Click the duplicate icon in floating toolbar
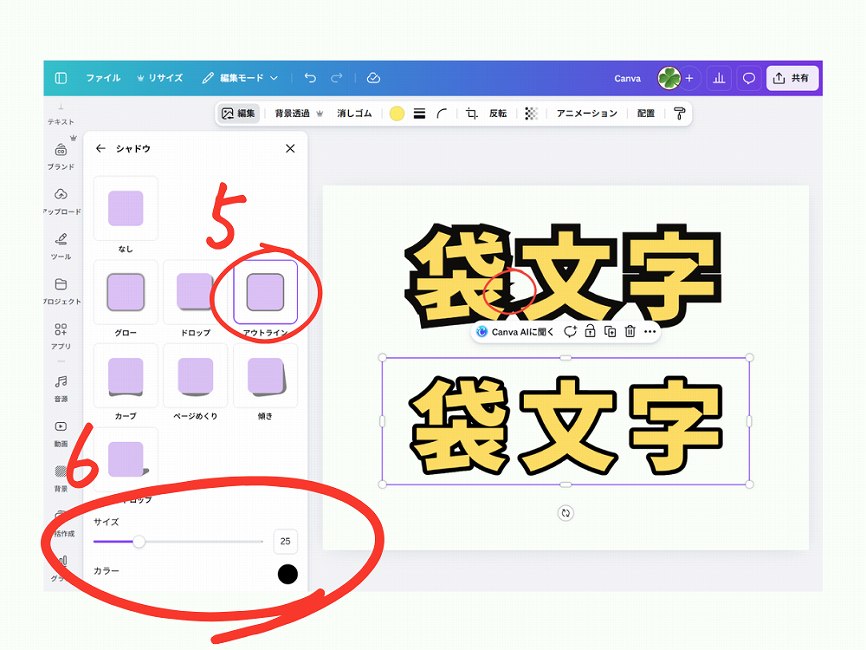Viewport: 866px width, 650px height. click(x=610, y=331)
